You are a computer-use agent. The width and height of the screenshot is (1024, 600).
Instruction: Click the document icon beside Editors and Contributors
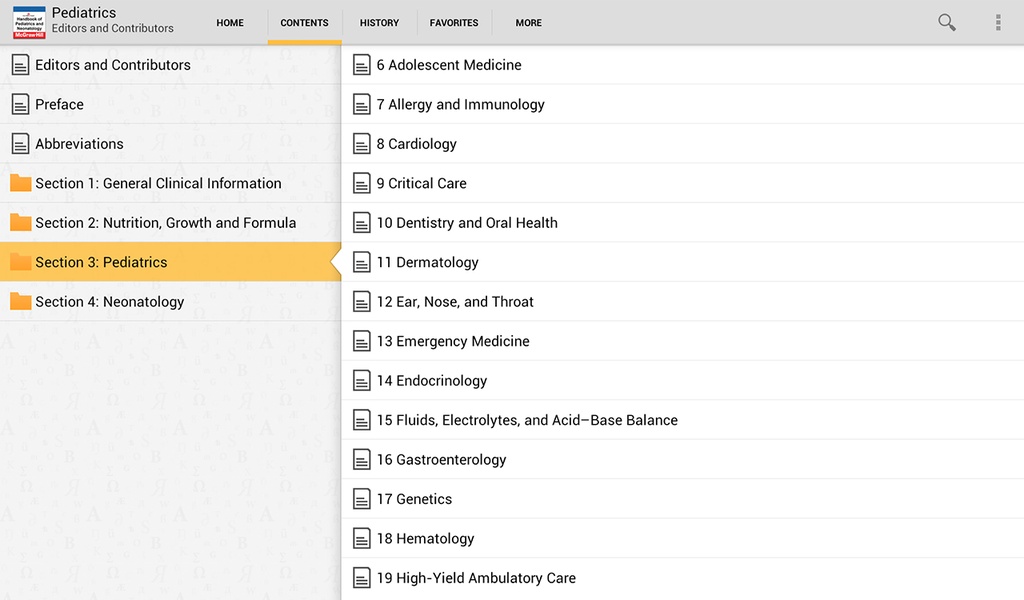(20, 65)
